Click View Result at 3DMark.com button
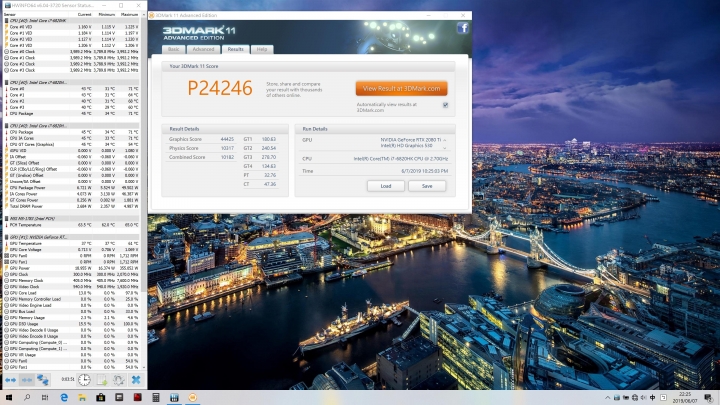720x405 pixels. click(401, 89)
